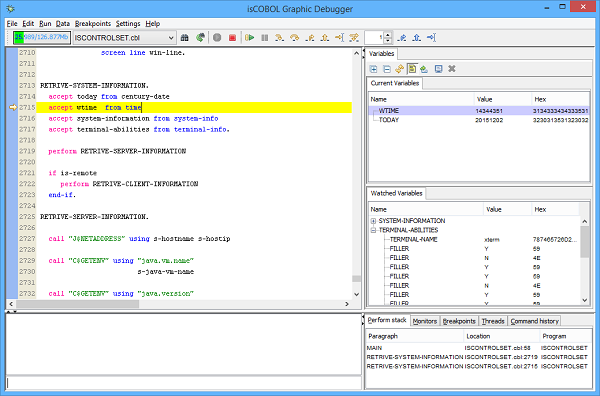
Task: Click the step count number field
Action: [x=374, y=37]
